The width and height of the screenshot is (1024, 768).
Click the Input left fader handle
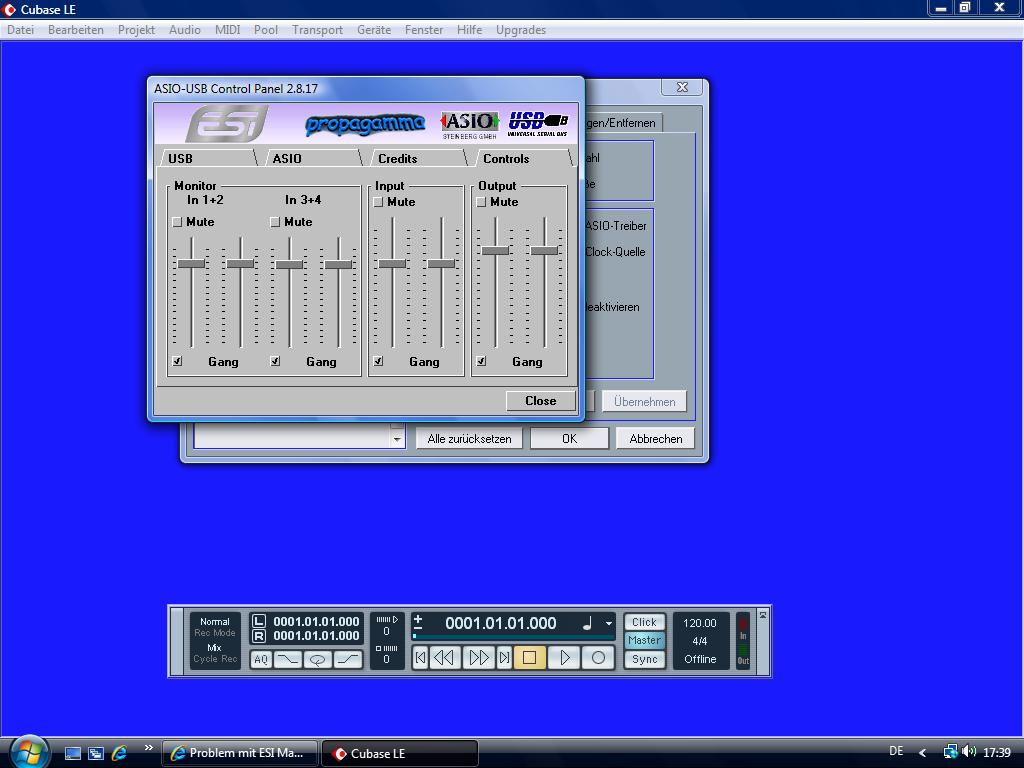[x=392, y=264]
